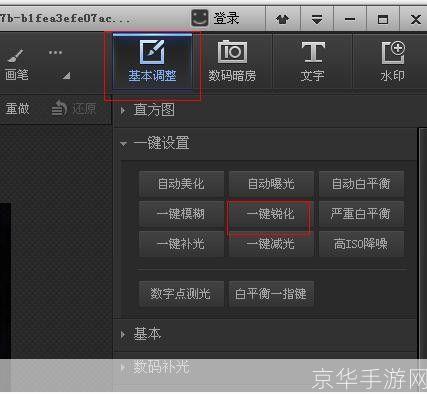Open the three-dots more tools menu

coord(55,52)
